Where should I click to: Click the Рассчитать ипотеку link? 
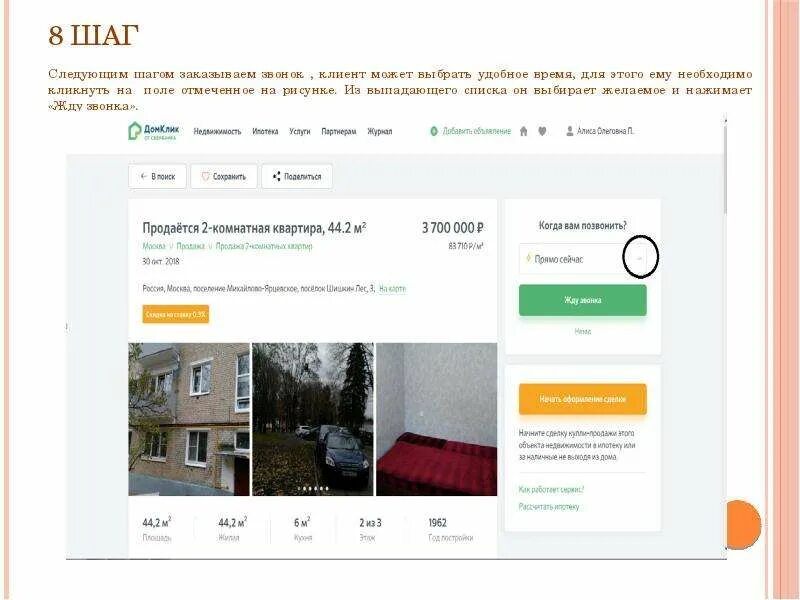point(549,507)
